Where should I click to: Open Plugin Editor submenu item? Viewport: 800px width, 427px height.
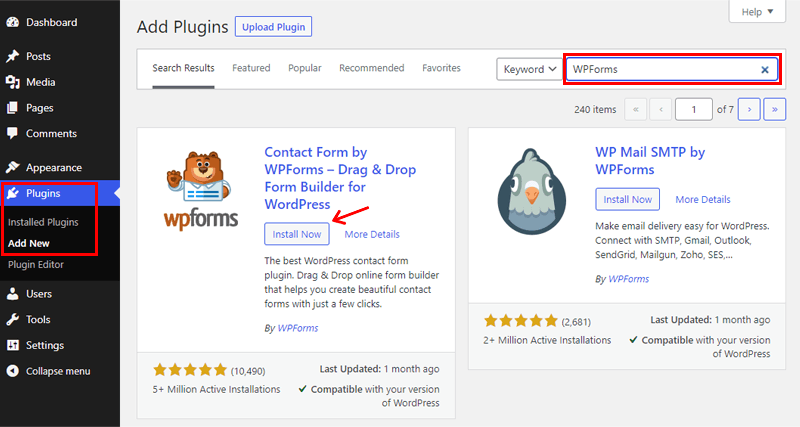point(36,264)
